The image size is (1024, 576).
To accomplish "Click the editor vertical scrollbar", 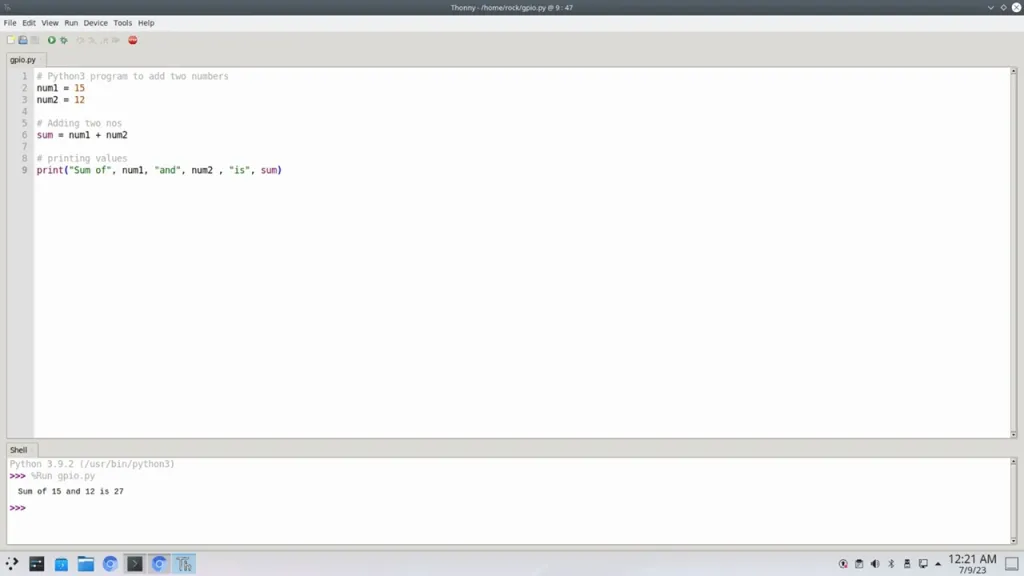I will 1014,252.
